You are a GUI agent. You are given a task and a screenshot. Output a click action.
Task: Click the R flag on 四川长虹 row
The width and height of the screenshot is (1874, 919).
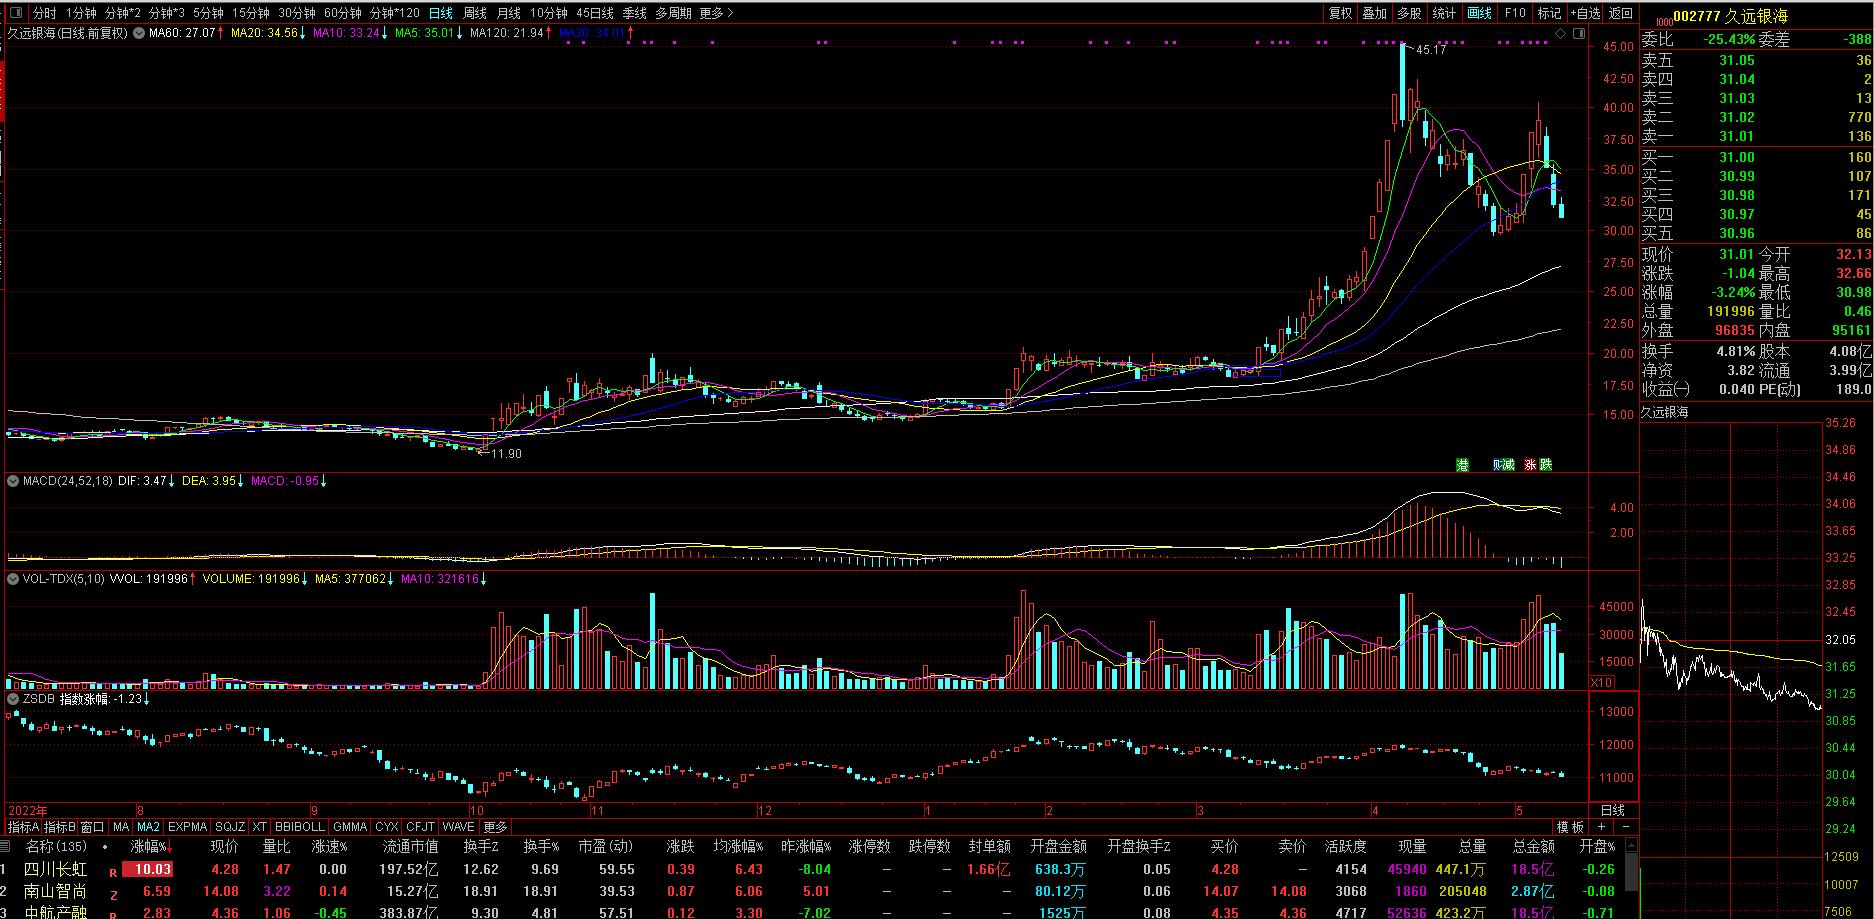(113, 871)
